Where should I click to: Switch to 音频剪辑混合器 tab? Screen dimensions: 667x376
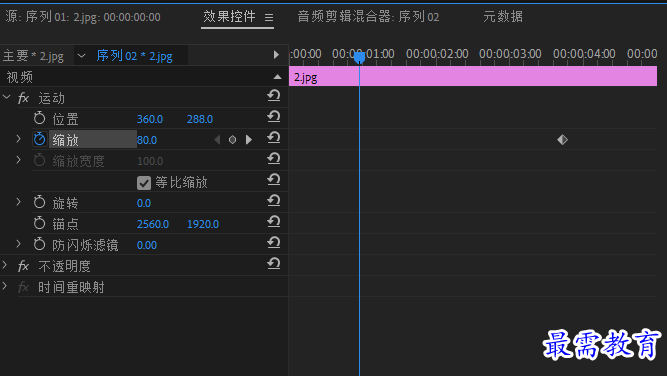point(368,17)
